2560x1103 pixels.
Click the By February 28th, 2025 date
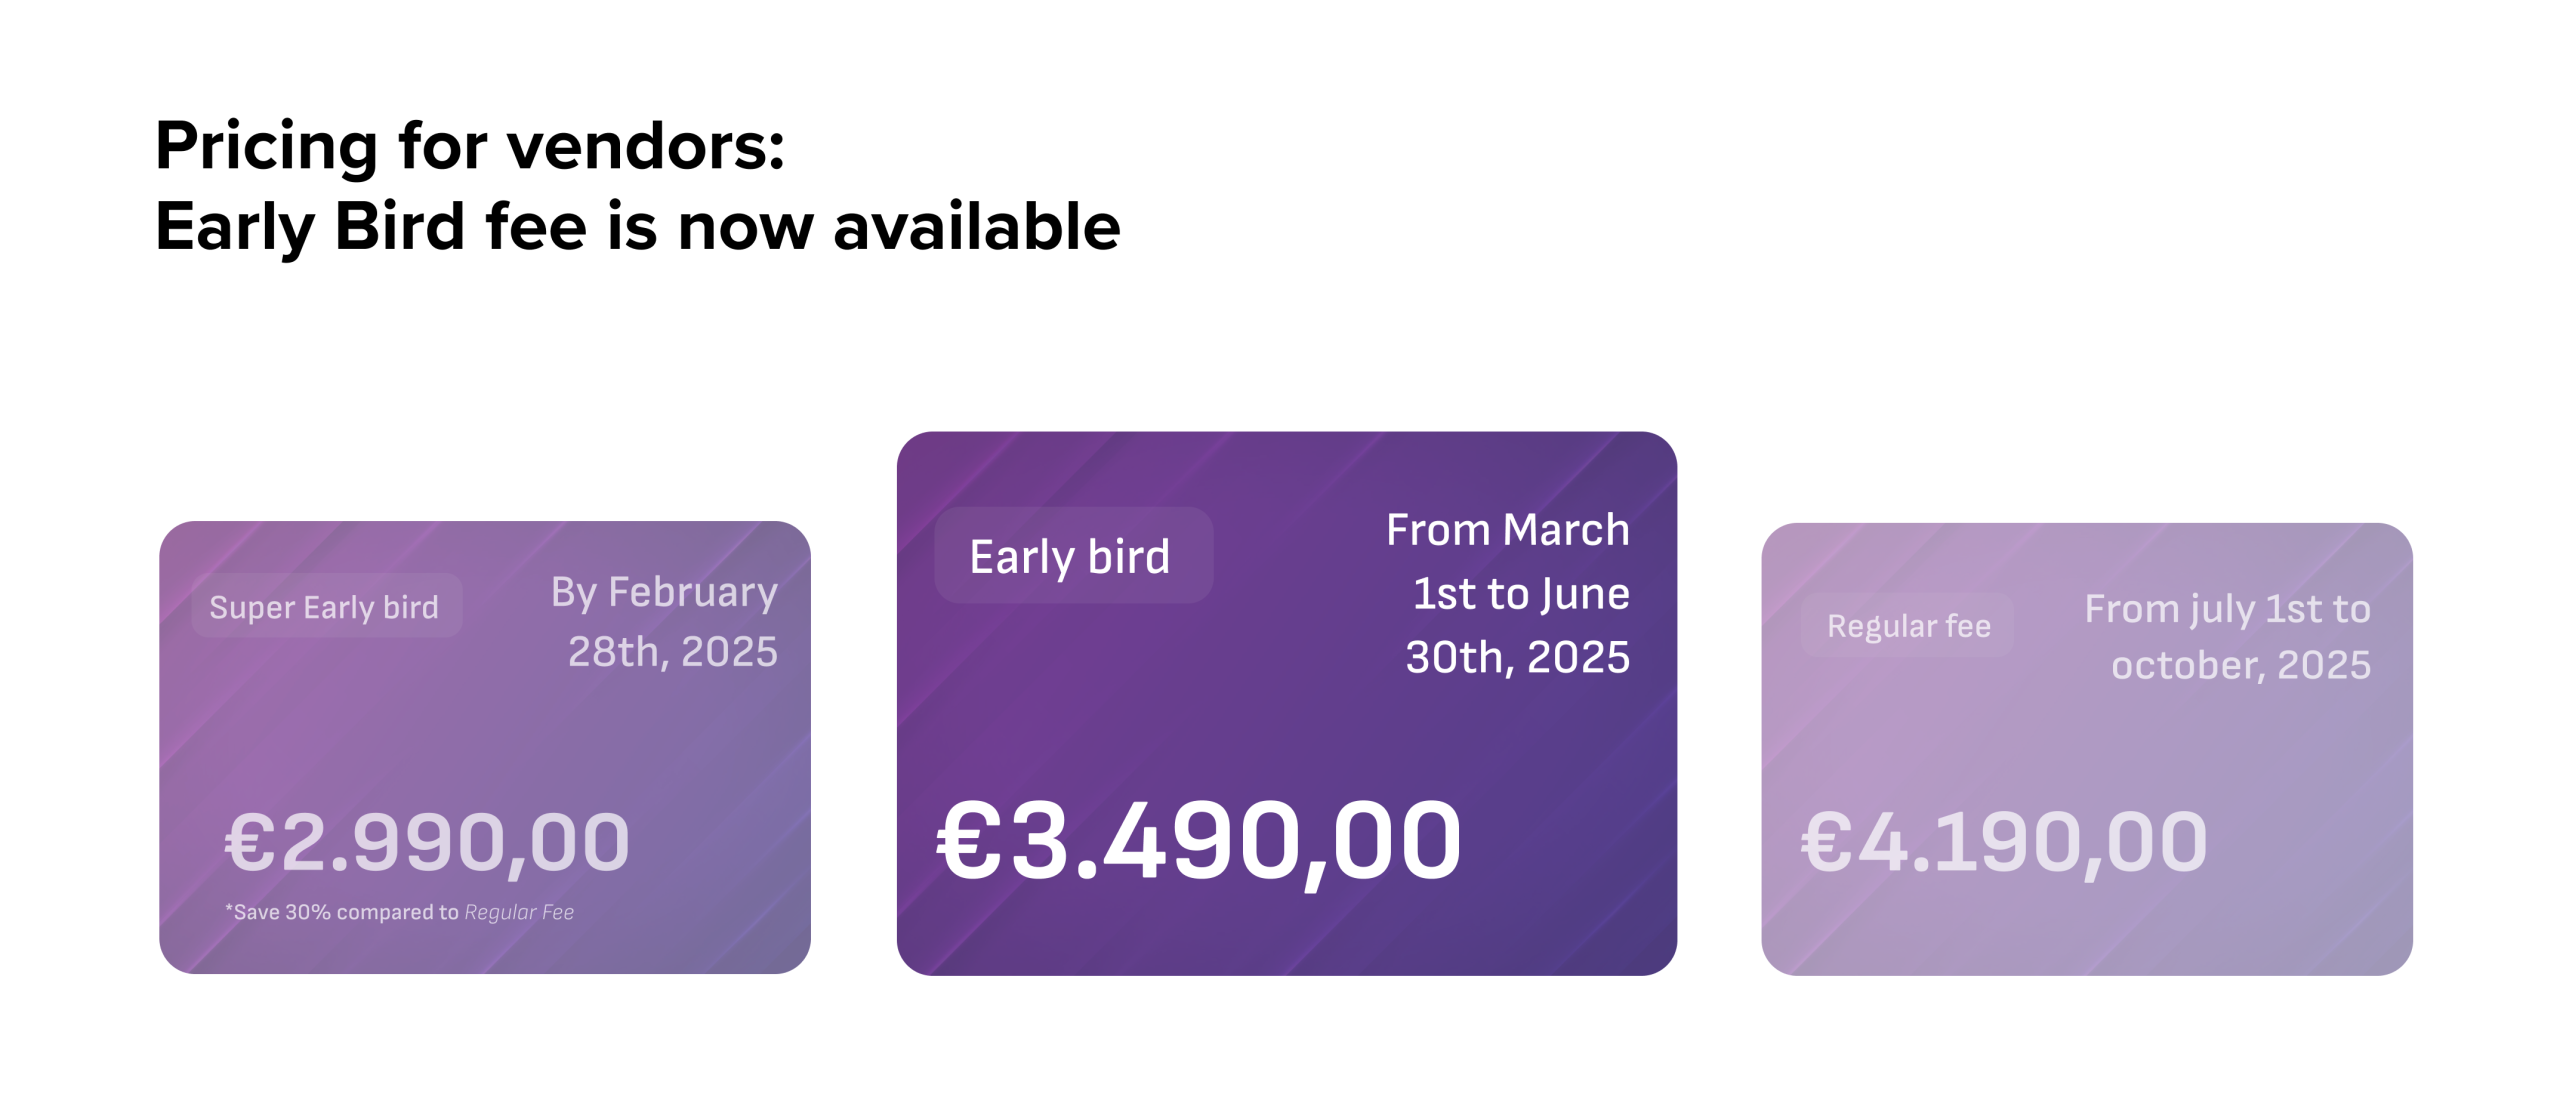click(x=664, y=621)
